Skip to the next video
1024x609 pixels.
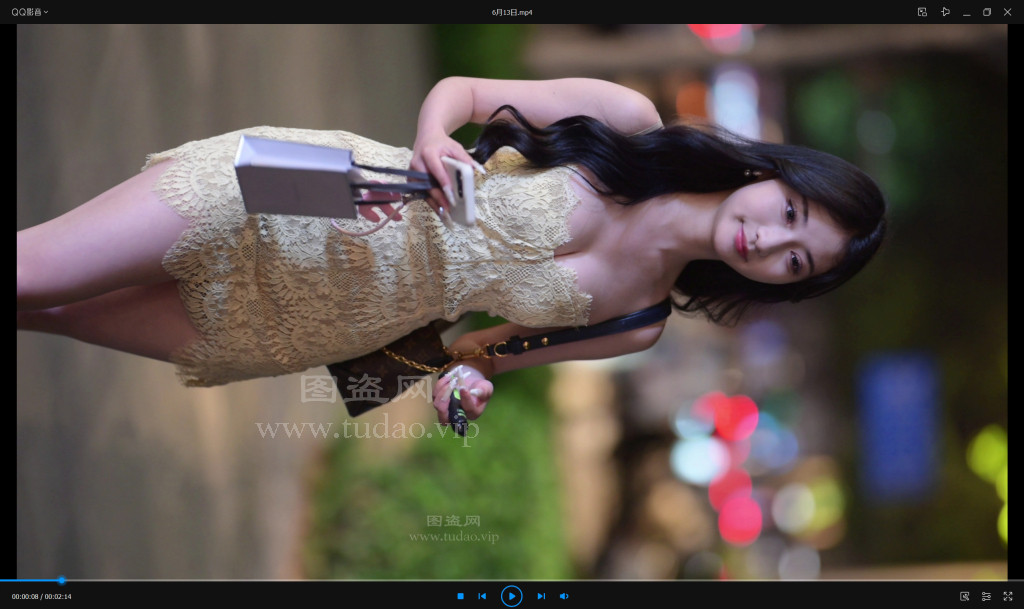pyautogui.click(x=541, y=596)
